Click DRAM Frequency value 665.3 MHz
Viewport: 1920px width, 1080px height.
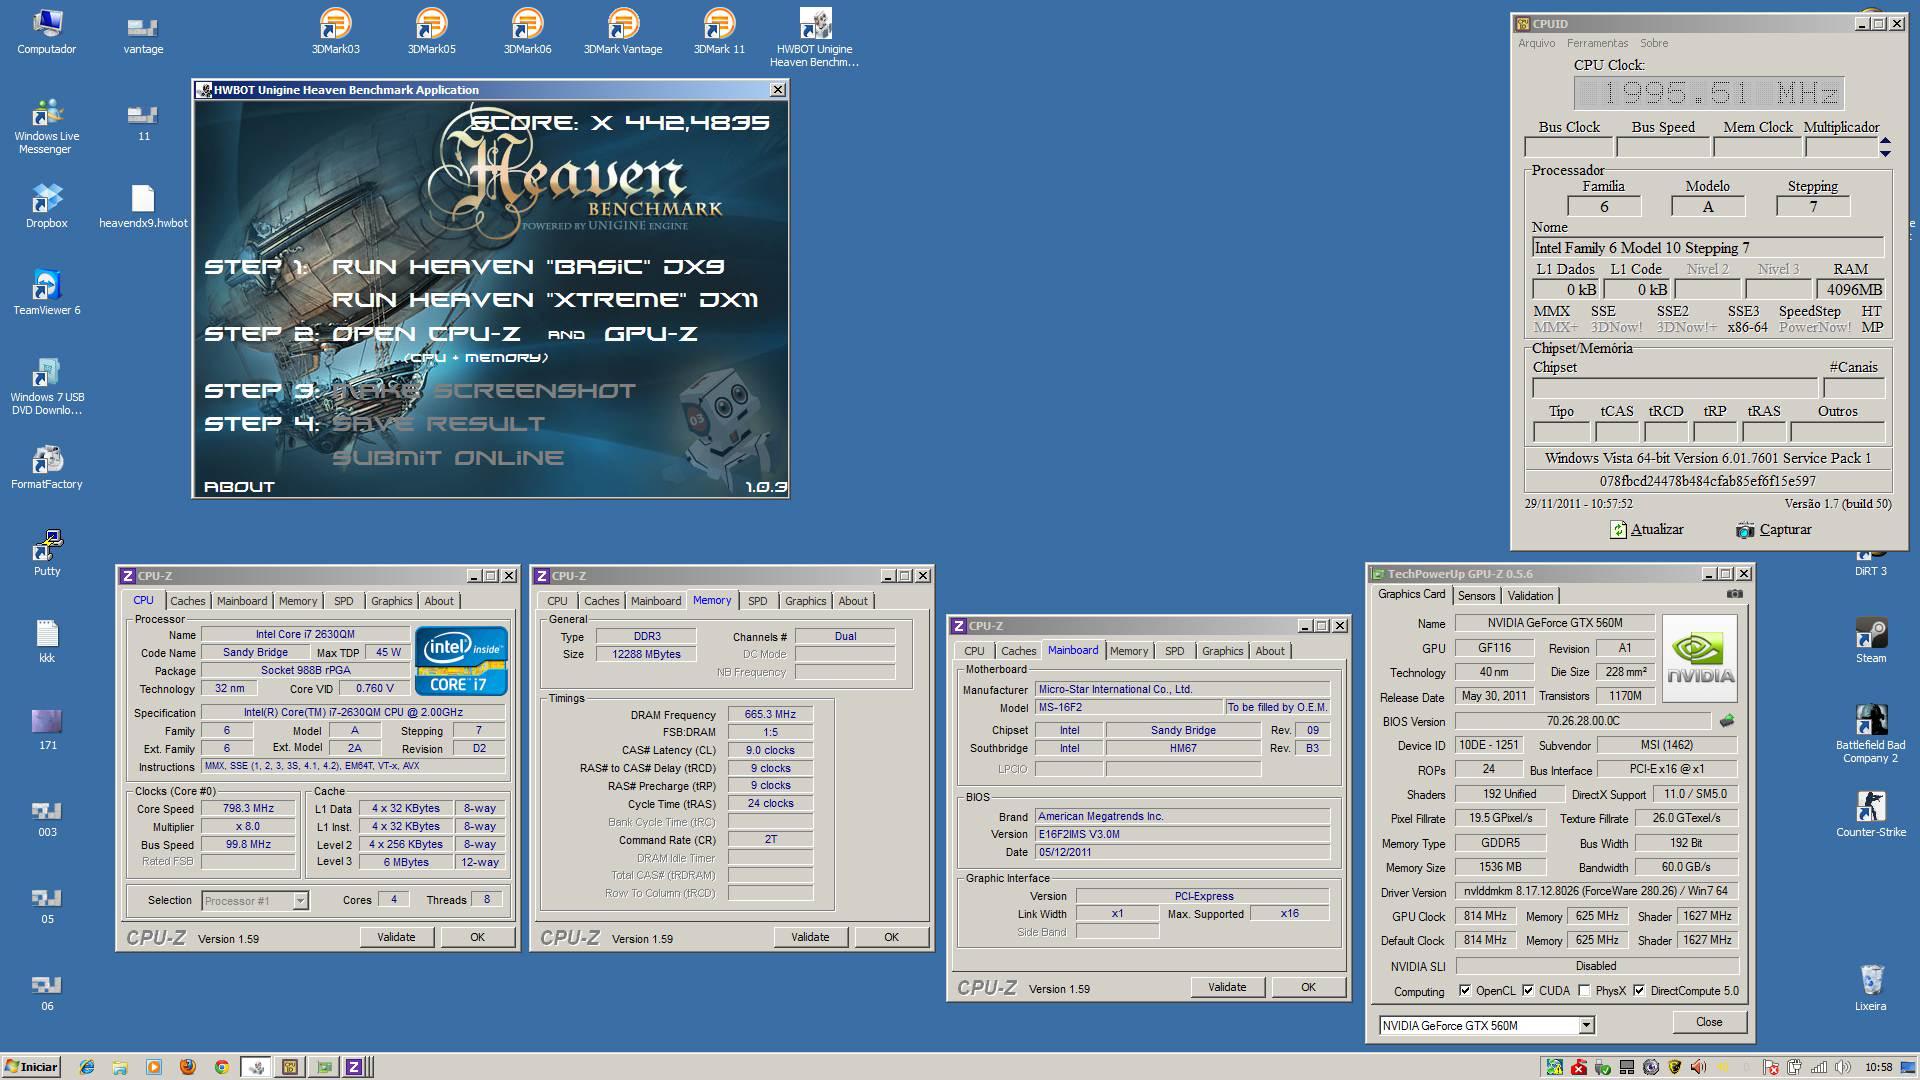tap(770, 714)
